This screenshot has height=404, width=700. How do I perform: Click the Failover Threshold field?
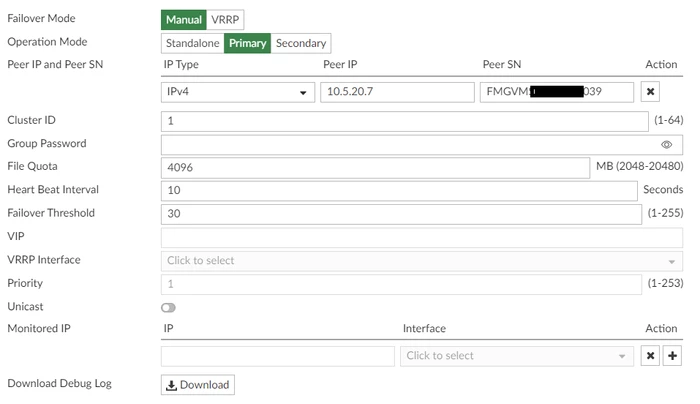(x=401, y=214)
